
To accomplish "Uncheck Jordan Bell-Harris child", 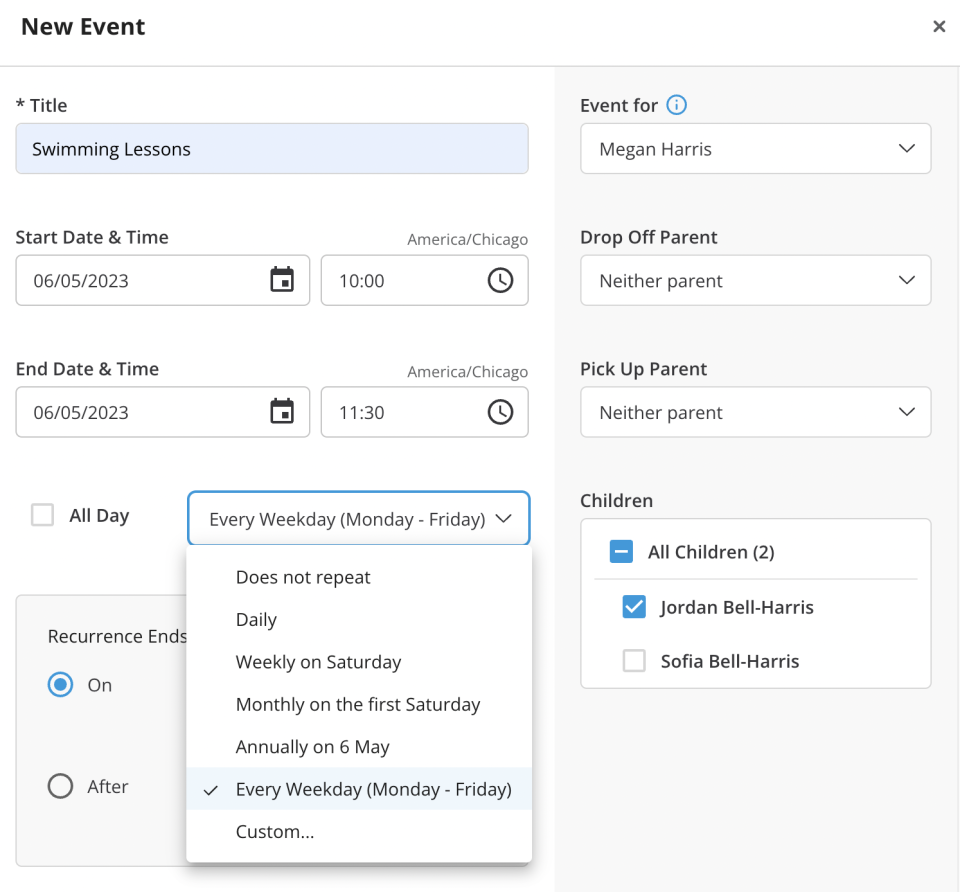I will pos(634,607).
